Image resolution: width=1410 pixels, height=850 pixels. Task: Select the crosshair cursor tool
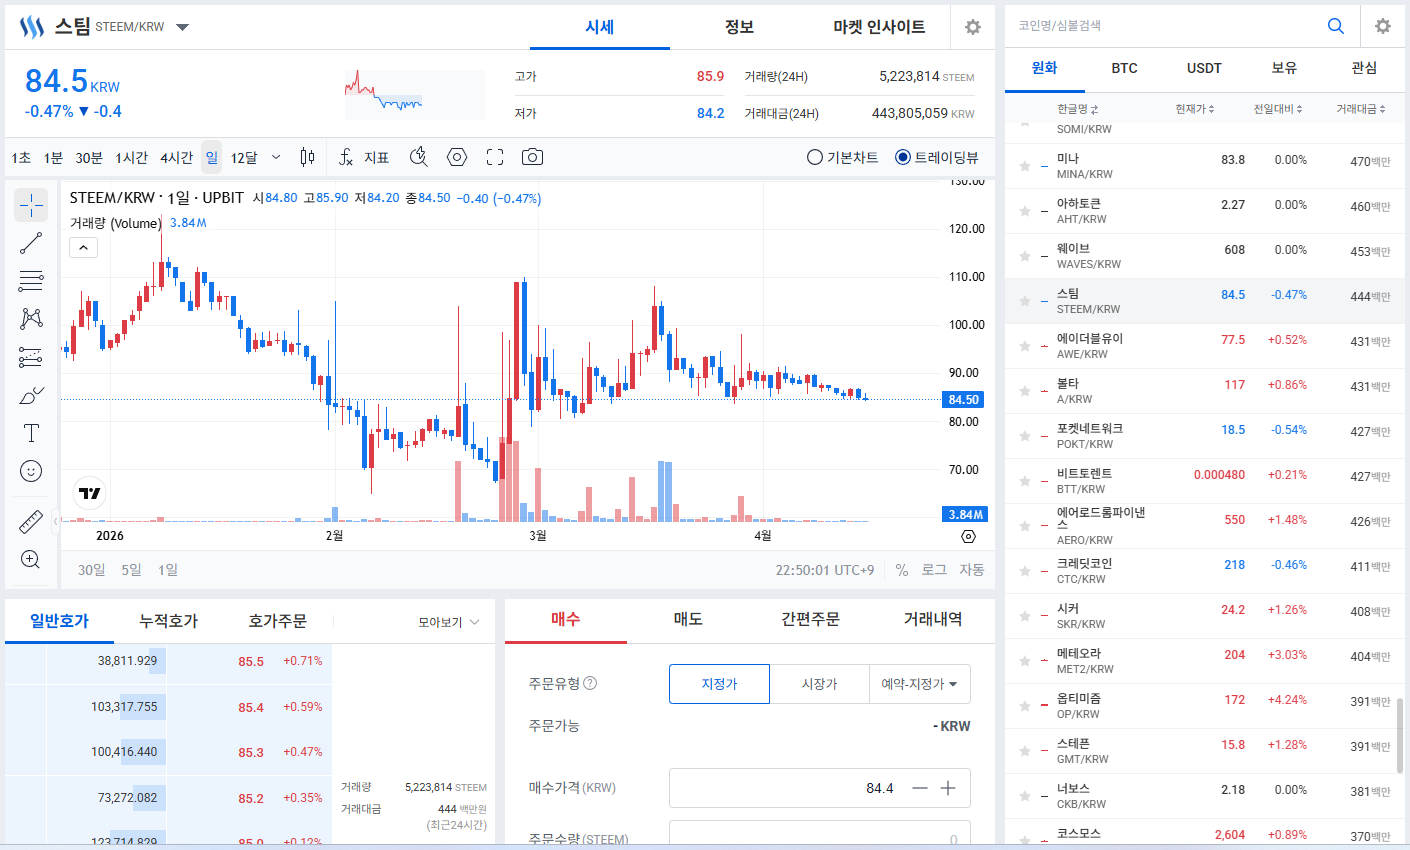pyautogui.click(x=31, y=205)
